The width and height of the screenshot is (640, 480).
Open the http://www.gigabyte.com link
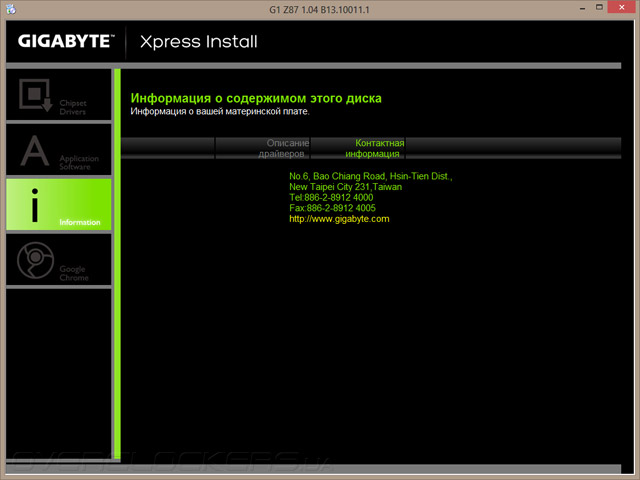339,219
